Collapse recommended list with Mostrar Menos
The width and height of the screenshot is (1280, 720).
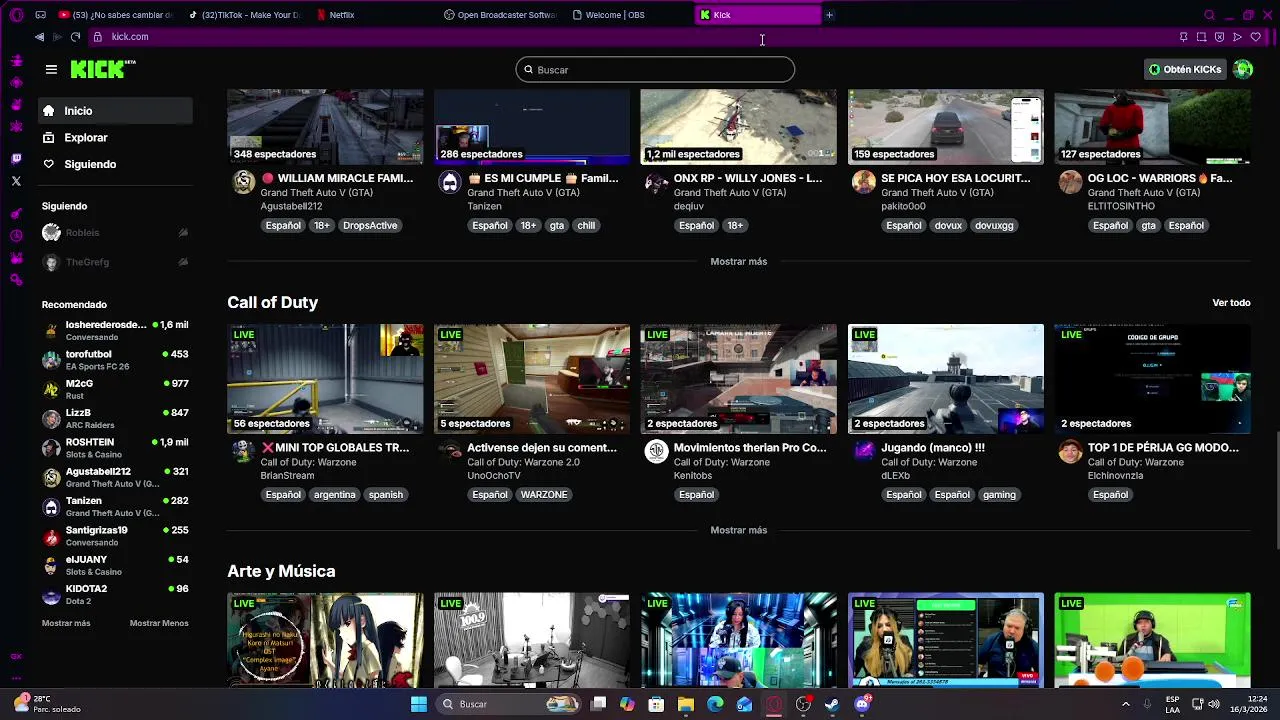pyautogui.click(x=159, y=623)
